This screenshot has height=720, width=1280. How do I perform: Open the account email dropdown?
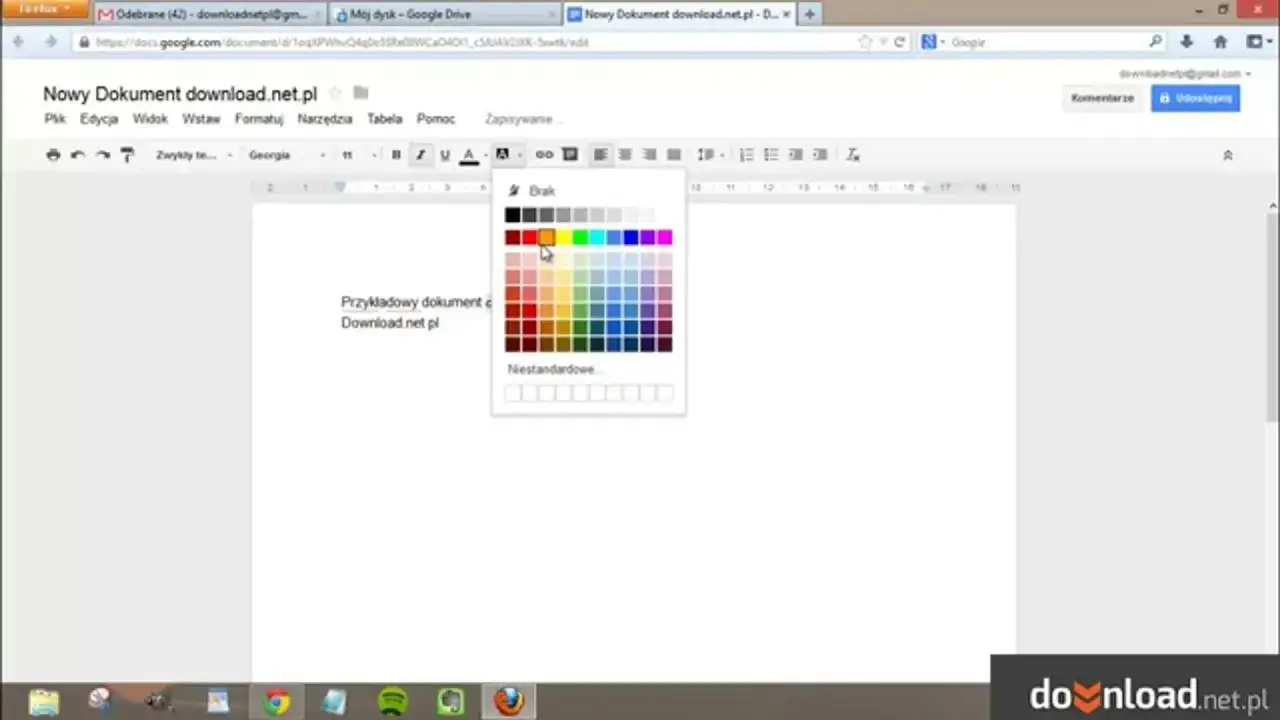point(1185,74)
